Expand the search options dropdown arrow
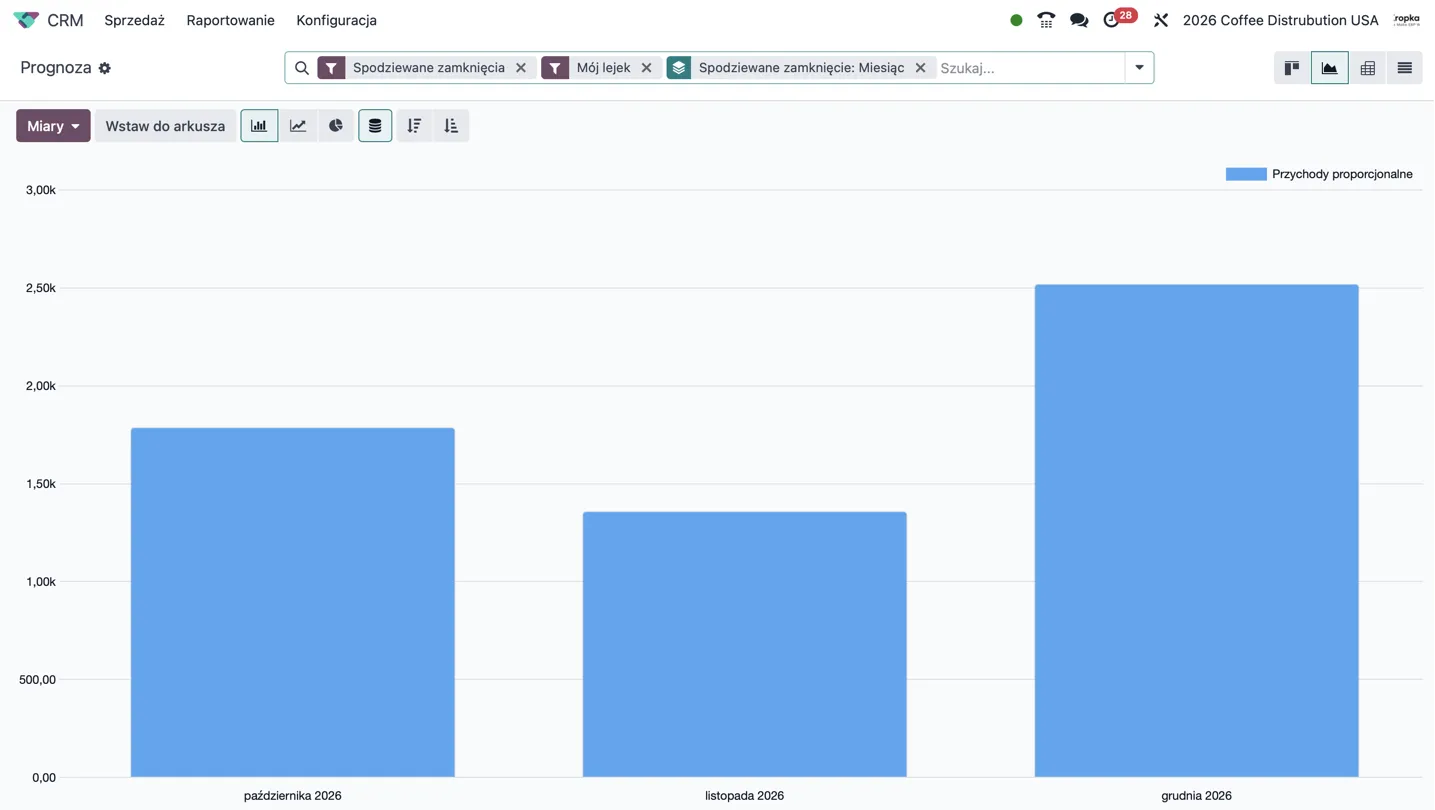Viewport: 1435px width, 810px height. click(x=1139, y=68)
